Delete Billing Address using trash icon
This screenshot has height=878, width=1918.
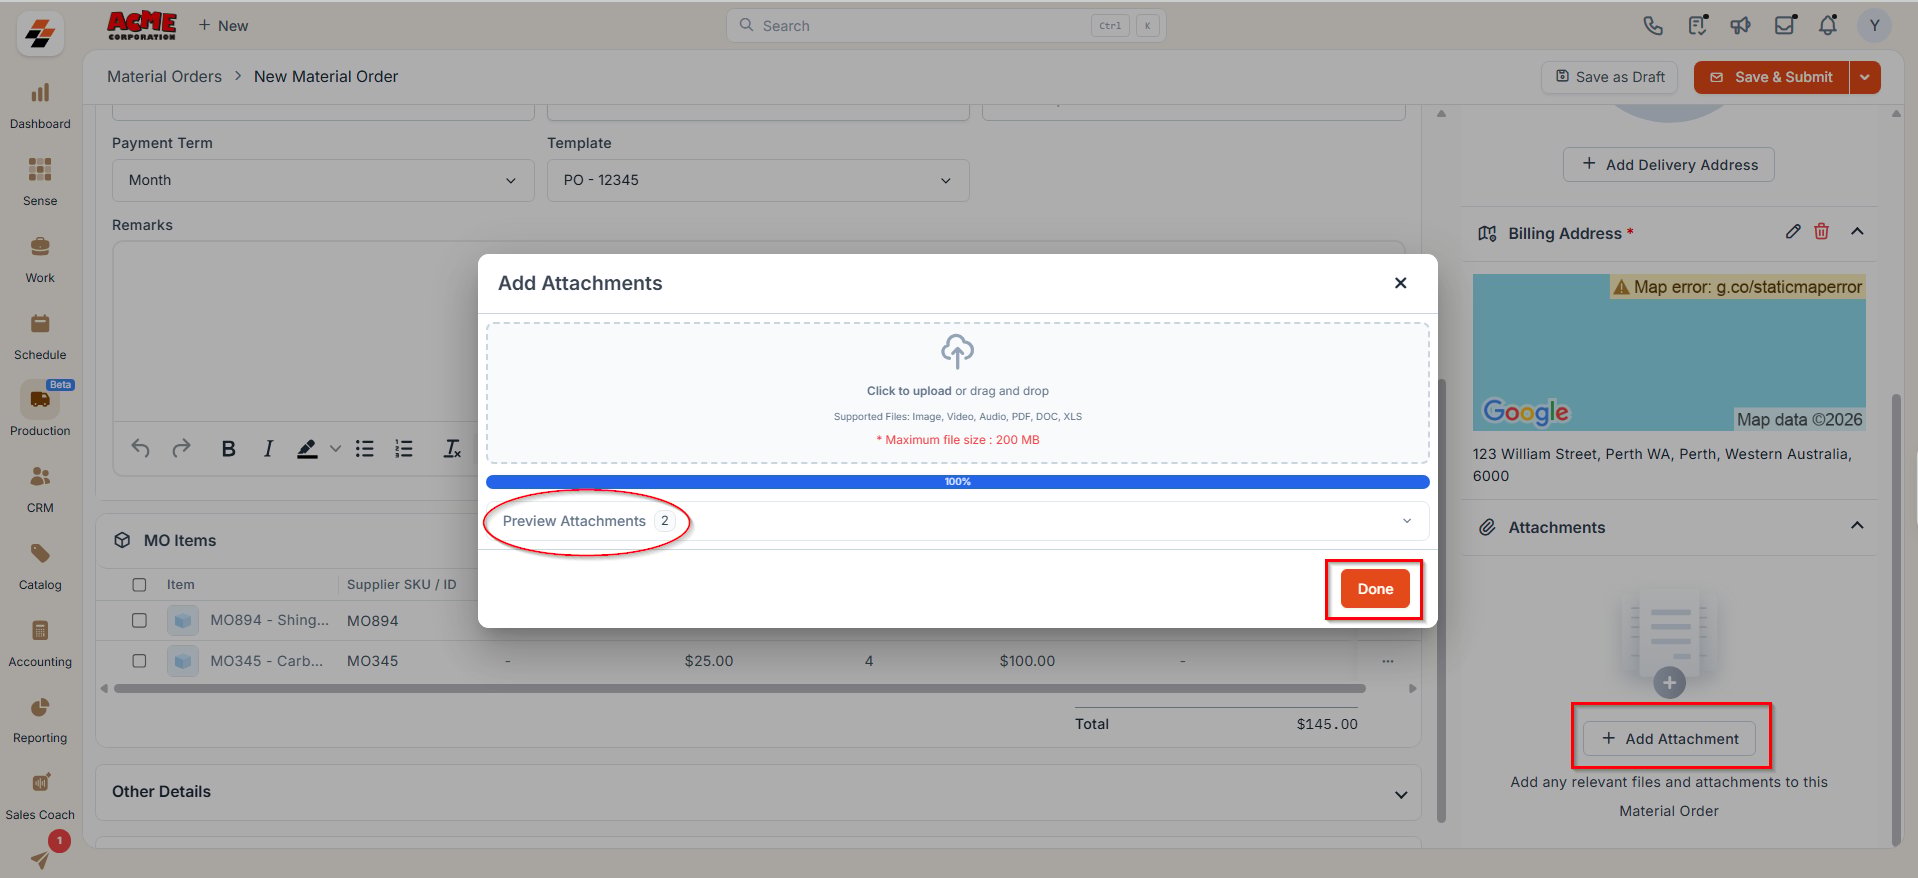[1822, 231]
